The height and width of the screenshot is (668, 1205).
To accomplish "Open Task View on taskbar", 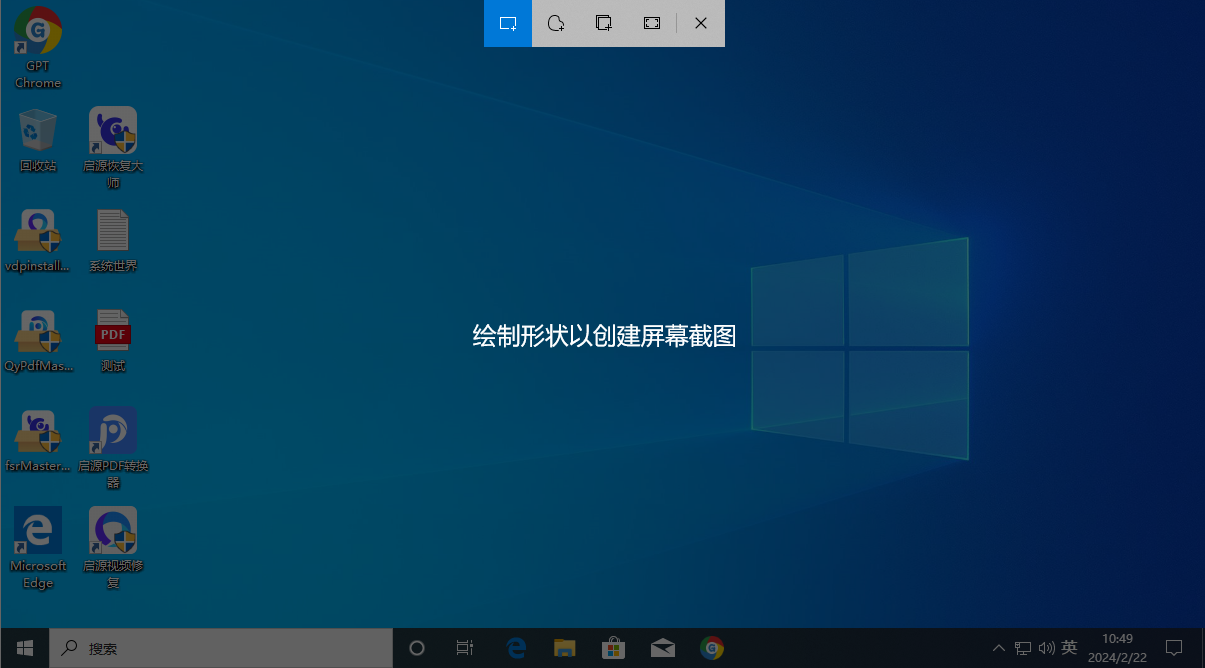I will pos(465,648).
